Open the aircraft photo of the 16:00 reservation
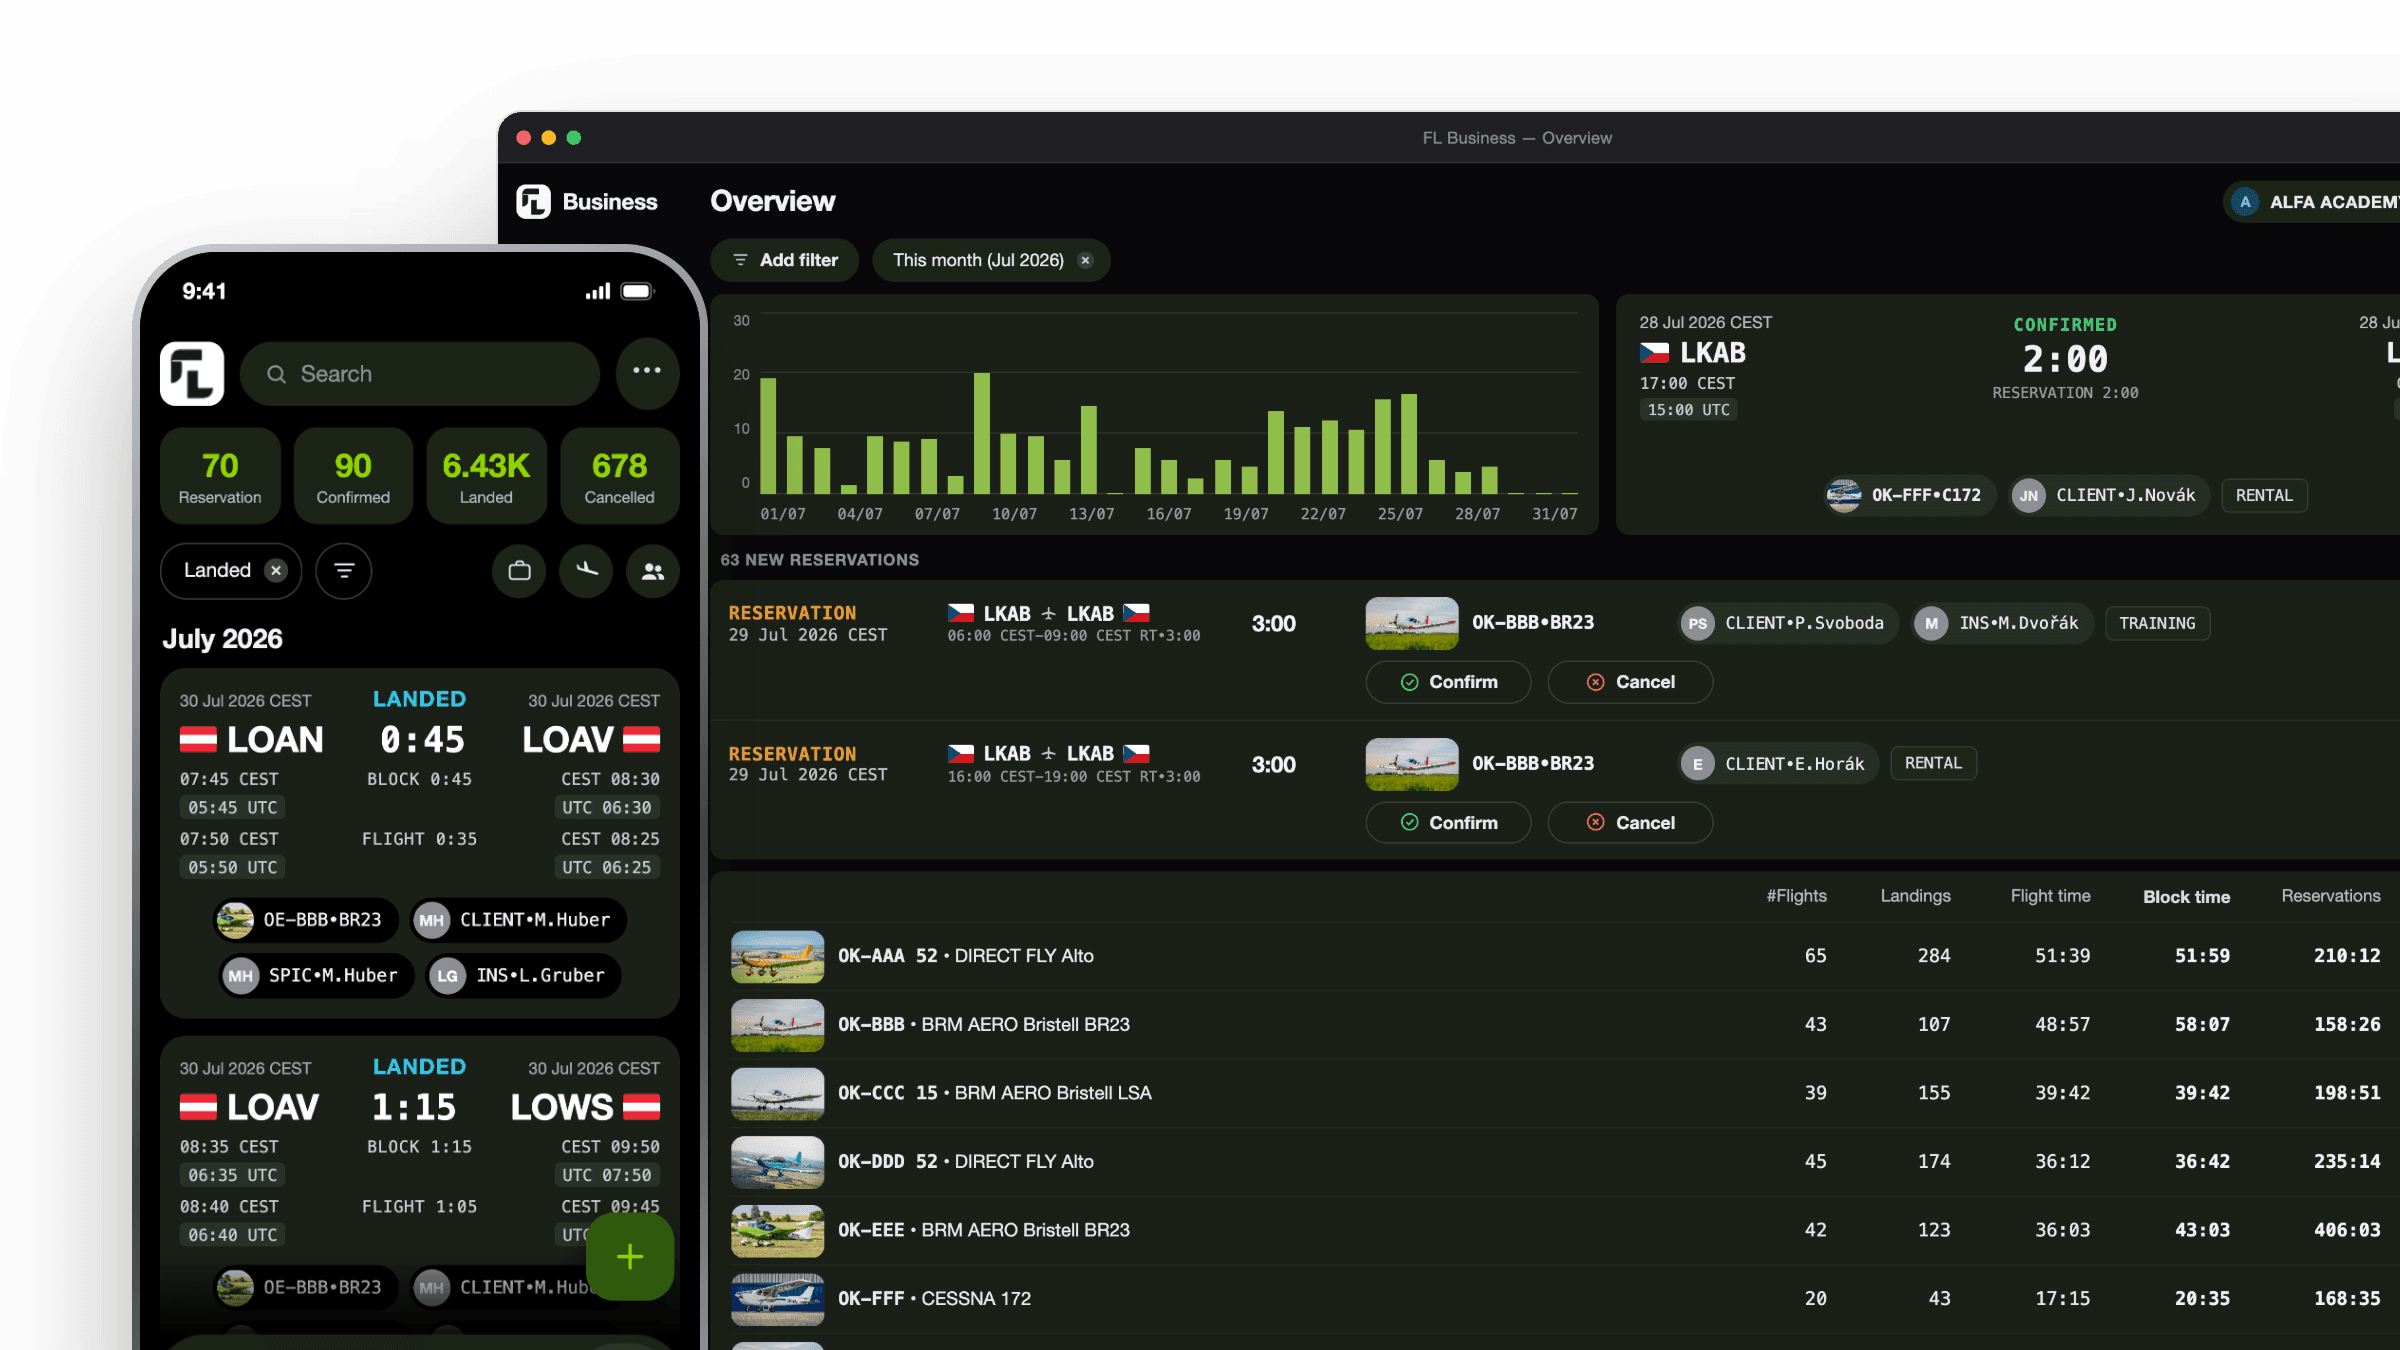 click(1411, 764)
